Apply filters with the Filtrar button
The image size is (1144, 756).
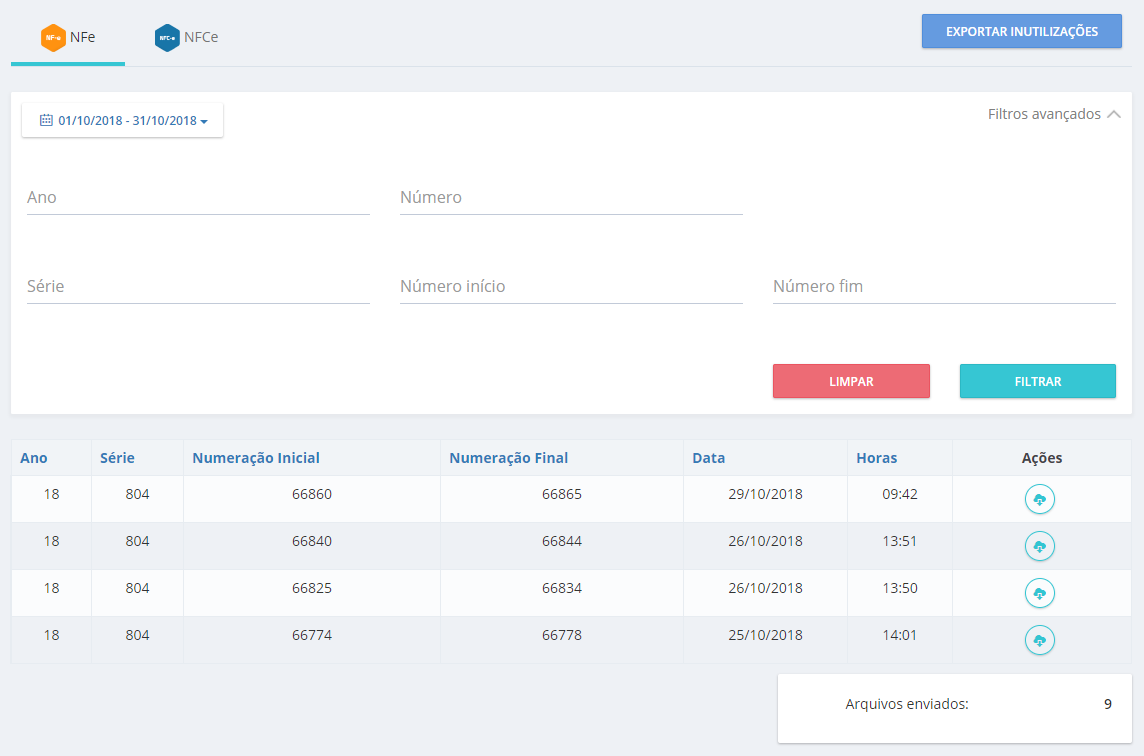[1037, 381]
